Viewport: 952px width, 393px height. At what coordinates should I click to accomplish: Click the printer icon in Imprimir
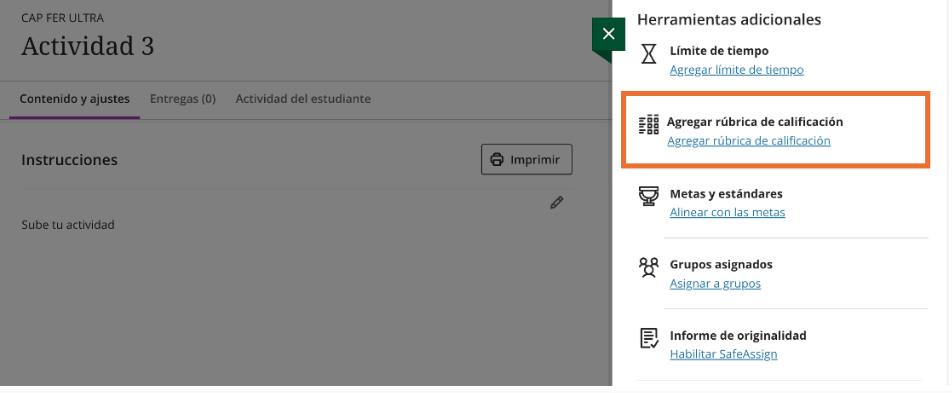click(x=497, y=160)
